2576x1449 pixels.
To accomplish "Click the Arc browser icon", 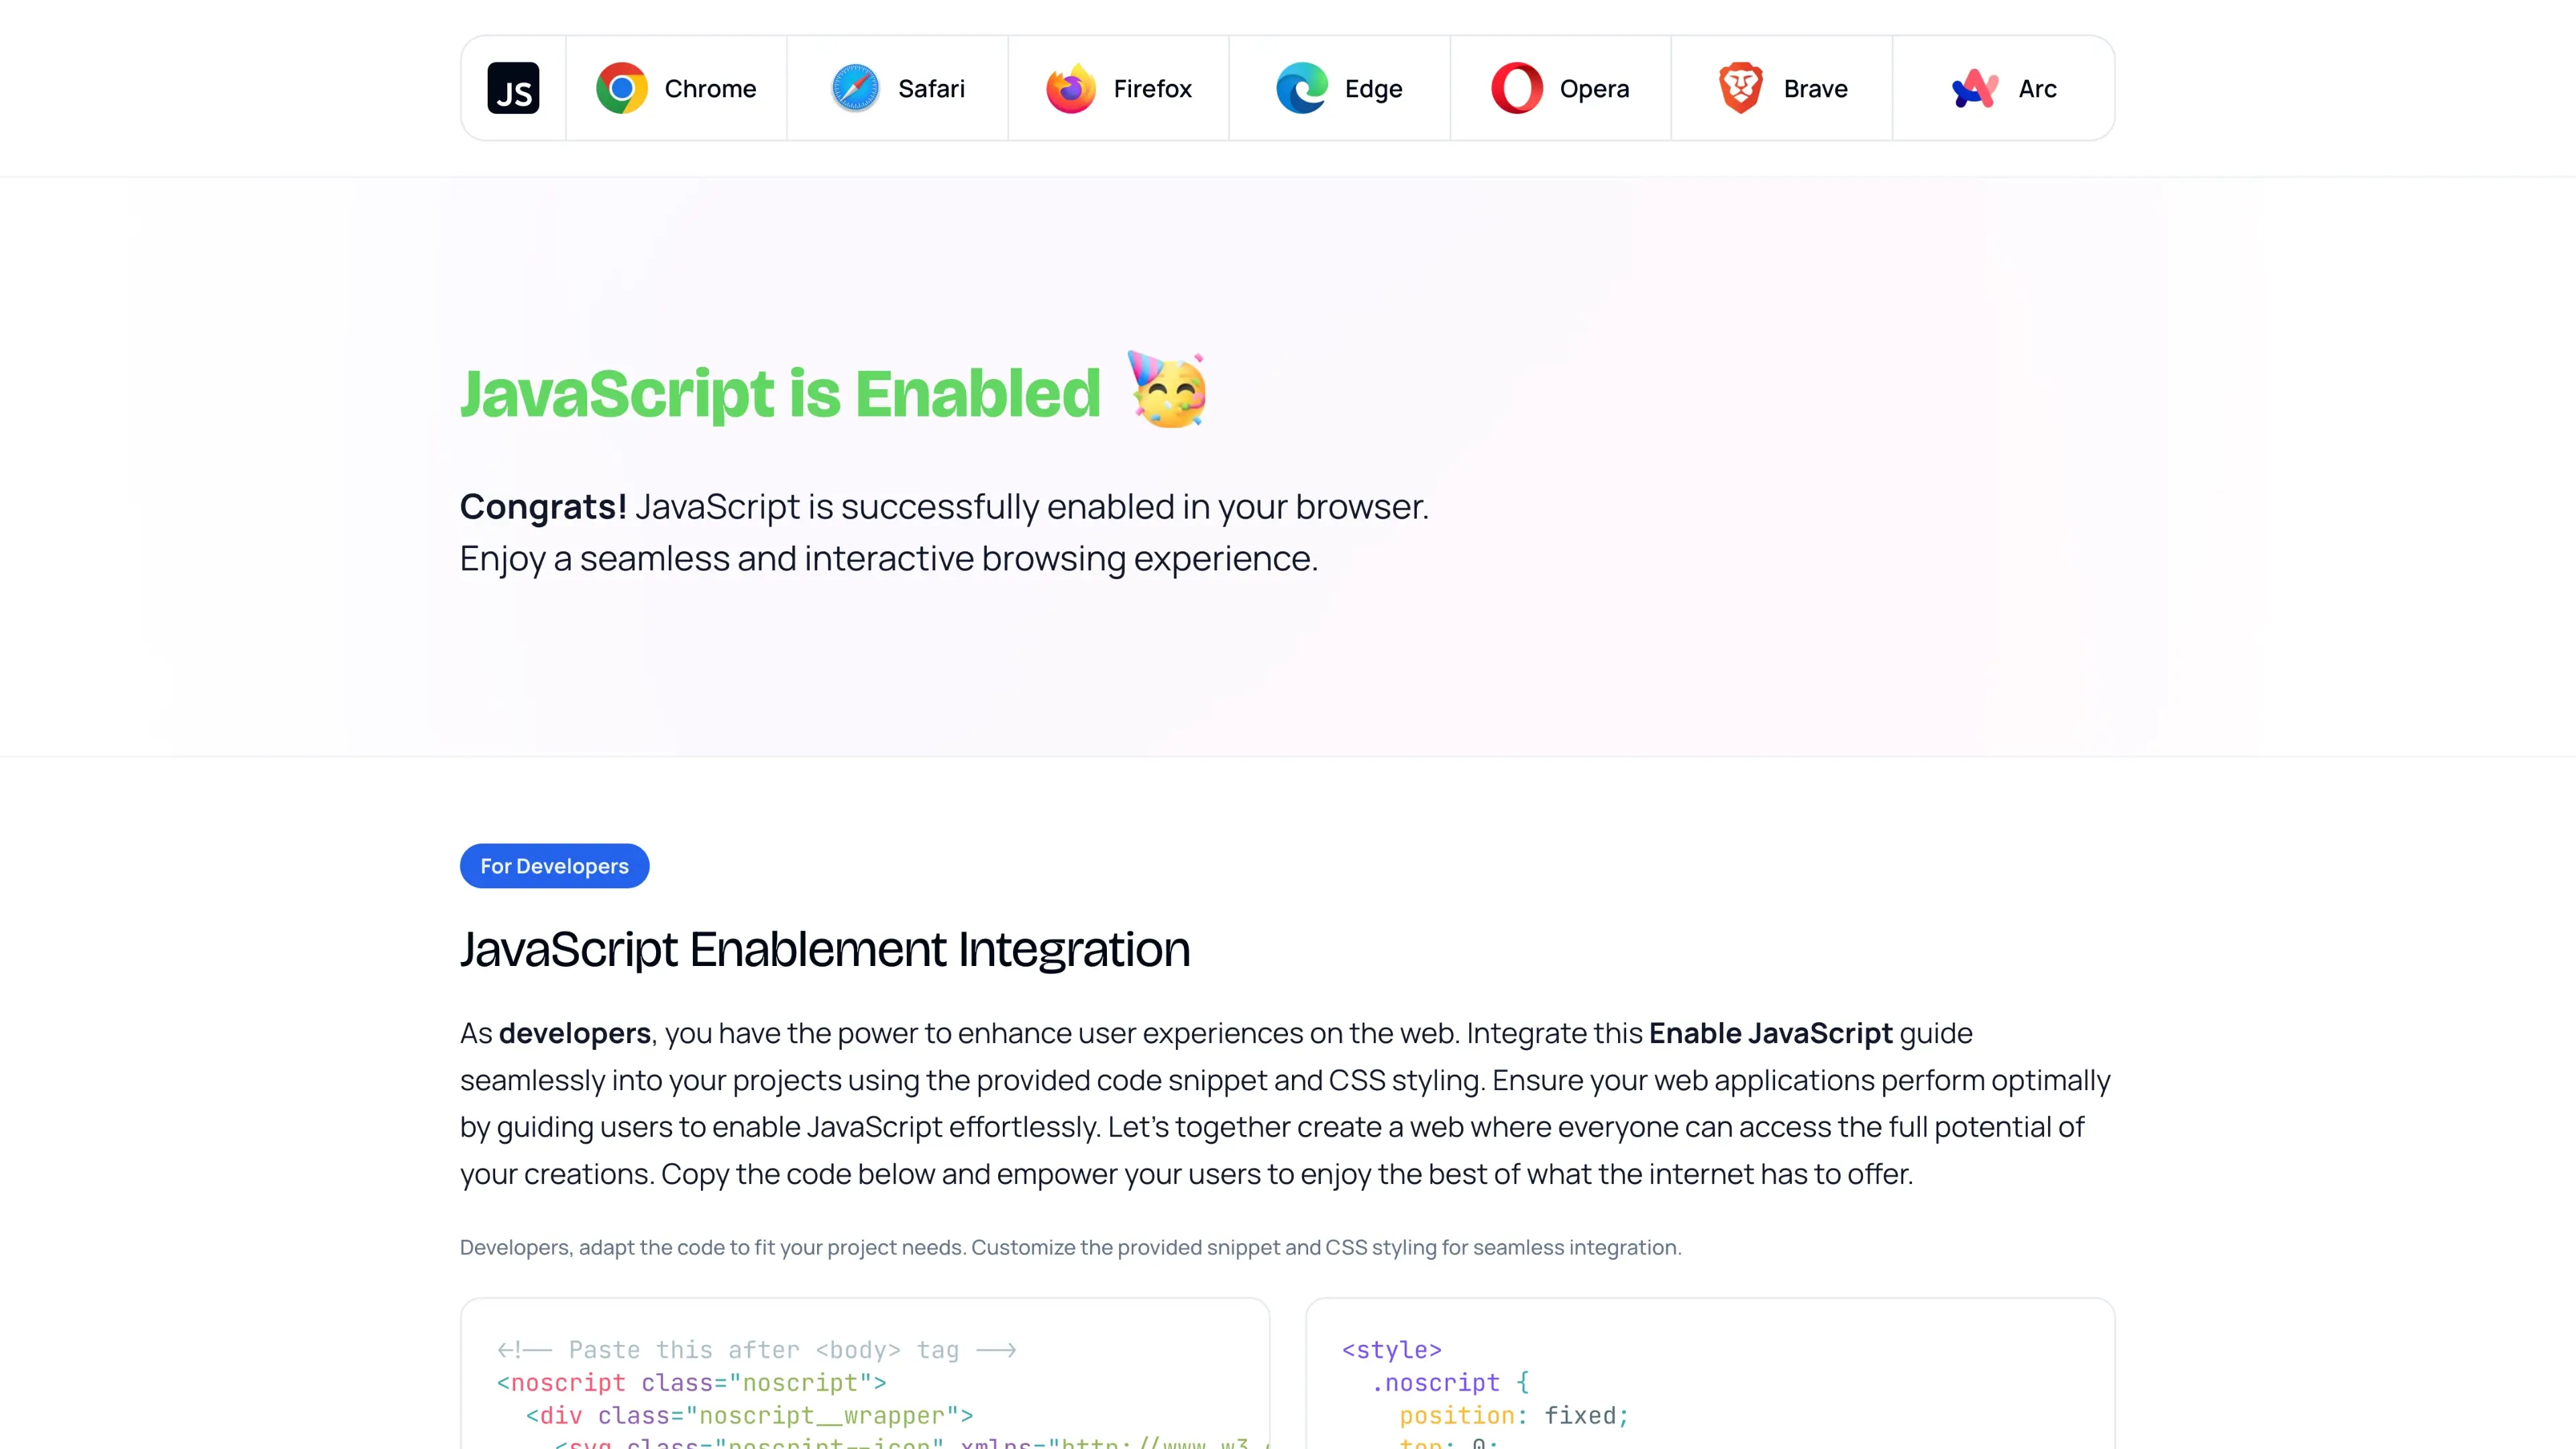I will (1976, 88).
